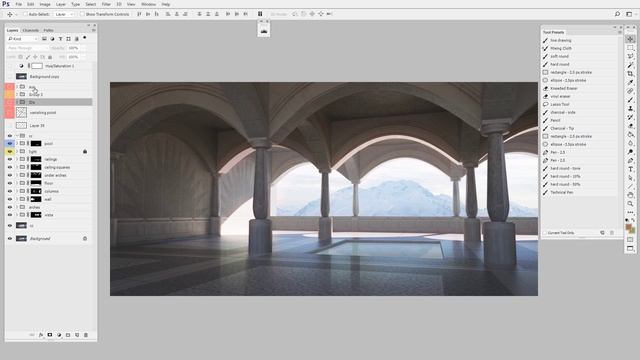Select the Crop tool
Screen dimensions: 640x360
pos(630,74)
